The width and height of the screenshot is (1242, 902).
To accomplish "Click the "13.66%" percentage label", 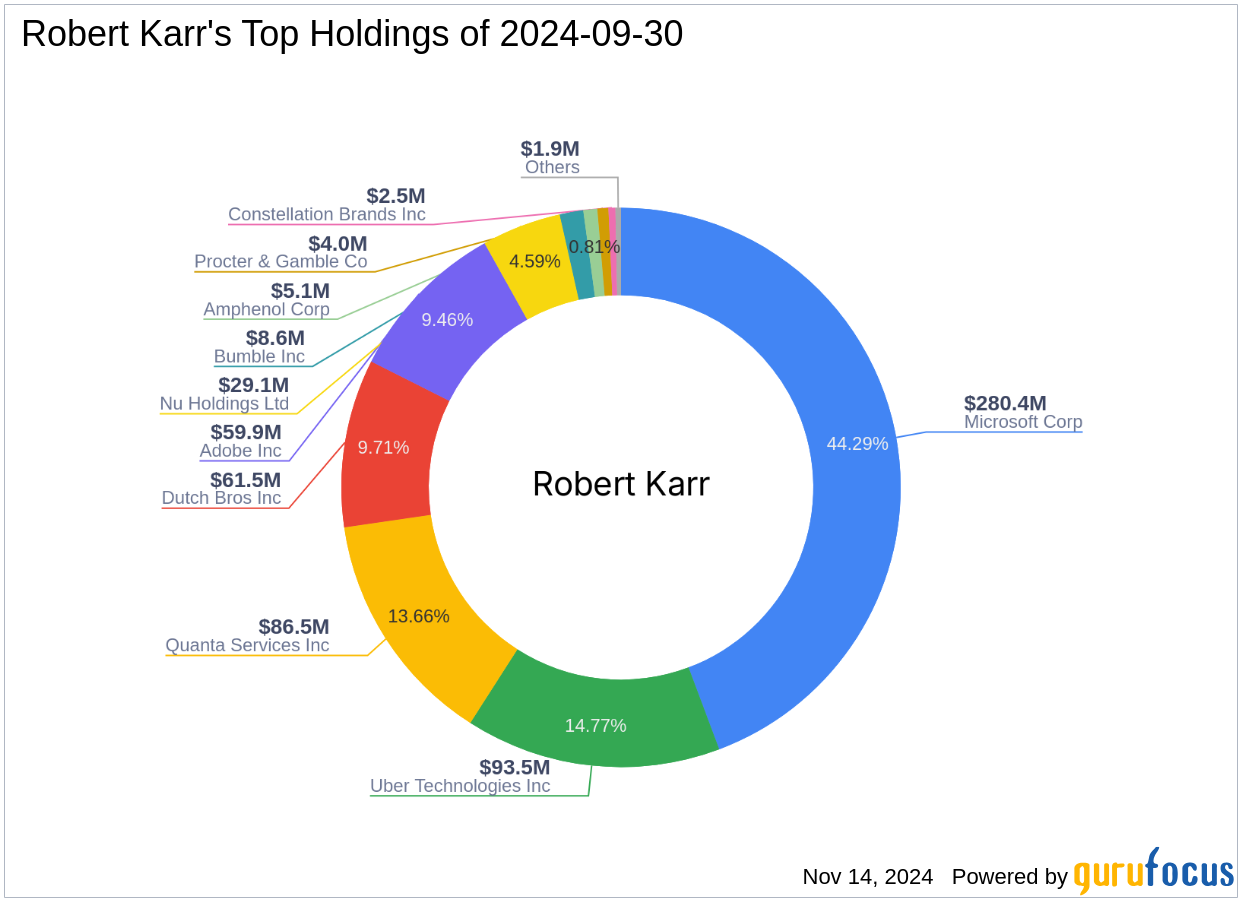I will (x=418, y=616).
